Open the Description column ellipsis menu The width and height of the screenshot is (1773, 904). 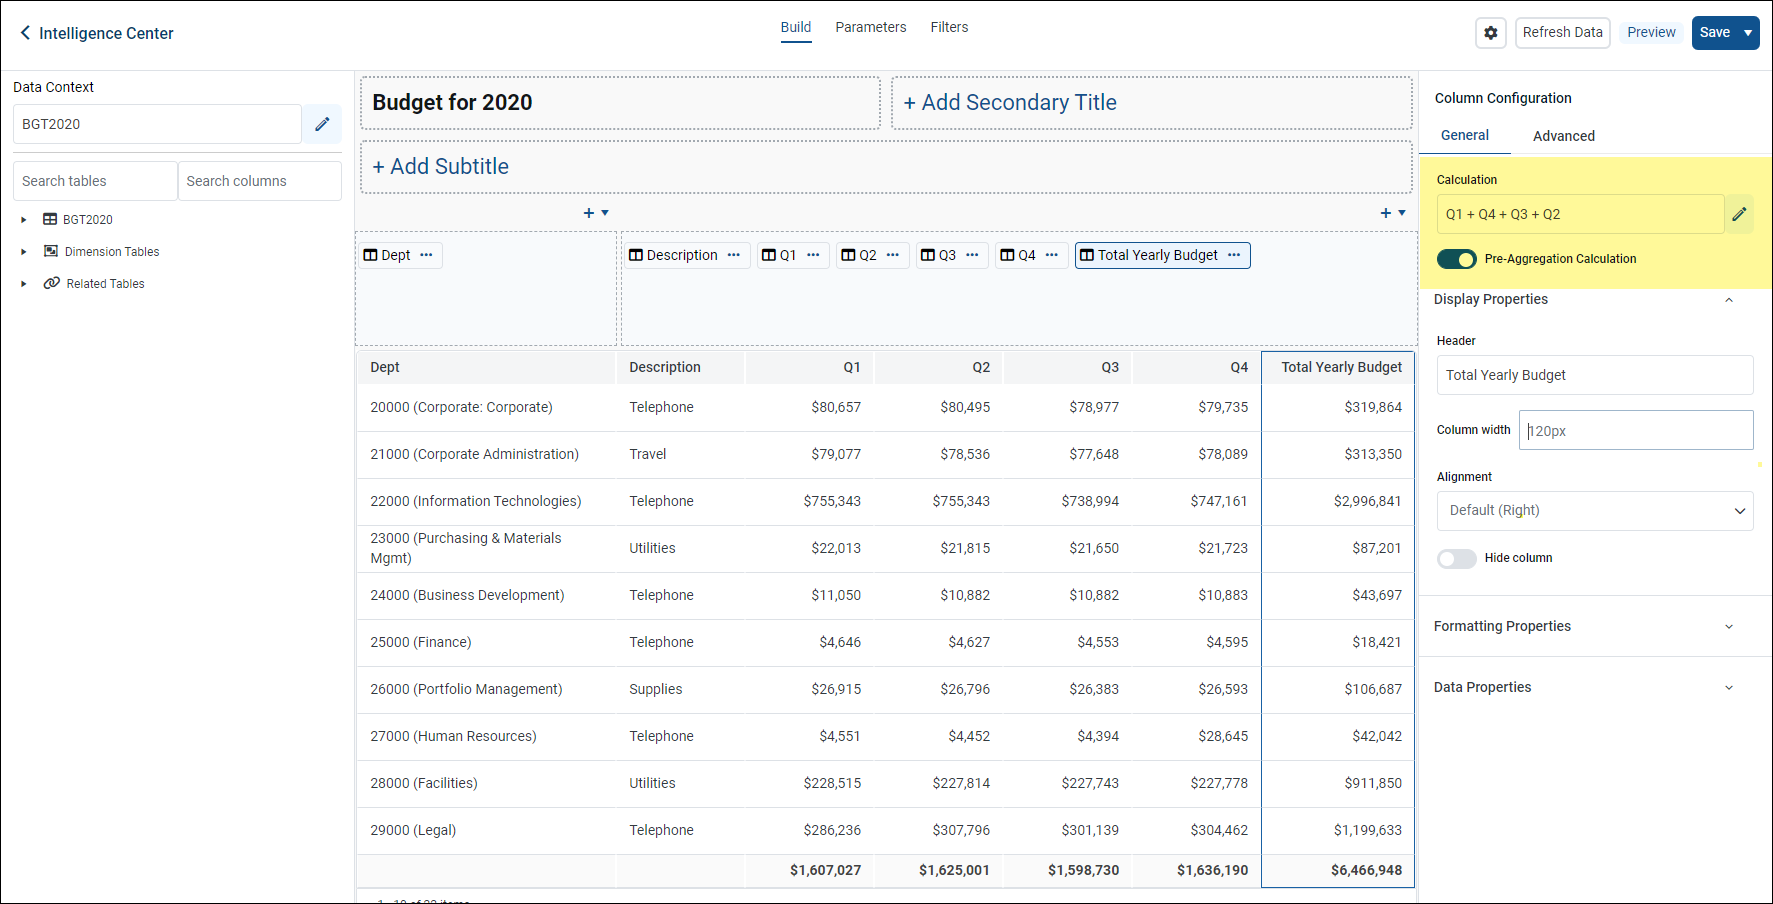pyautogui.click(x=734, y=255)
